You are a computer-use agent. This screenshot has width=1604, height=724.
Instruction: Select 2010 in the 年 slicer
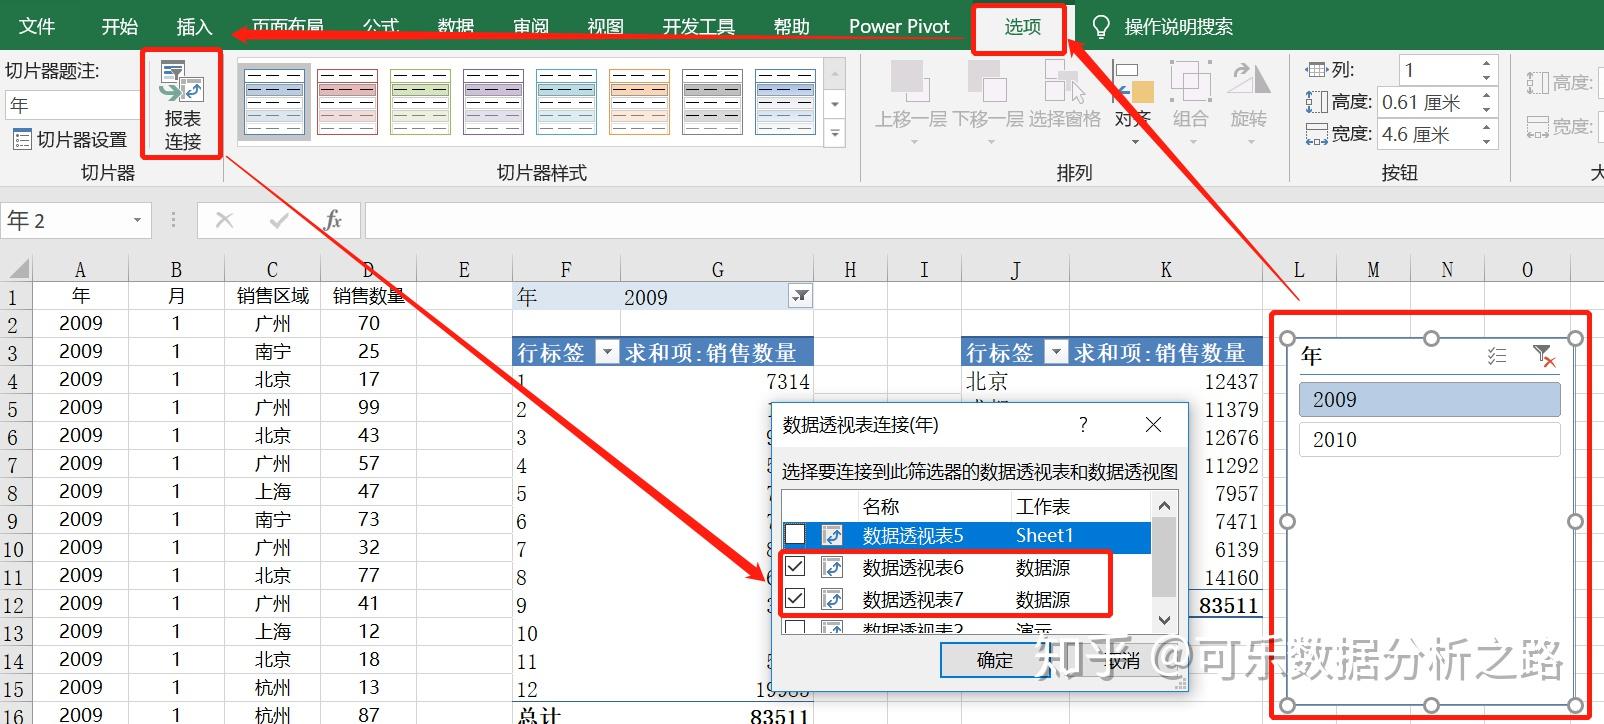click(x=1430, y=440)
